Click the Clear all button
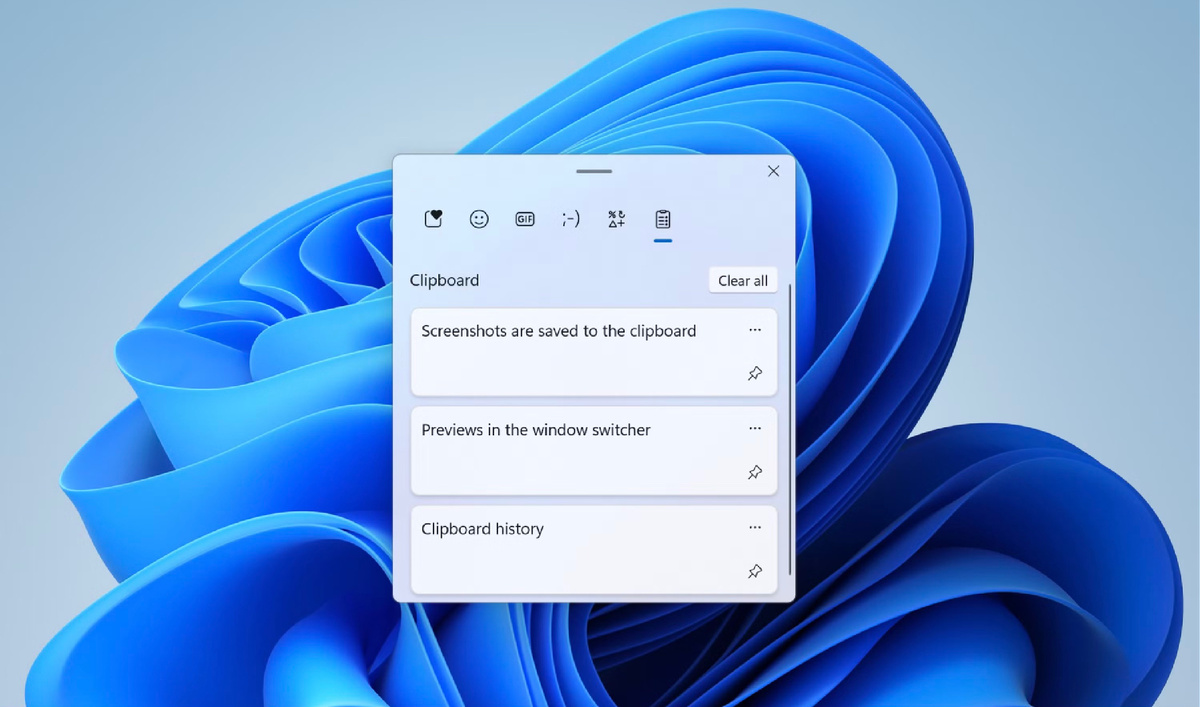 pyautogui.click(x=743, y=281)
